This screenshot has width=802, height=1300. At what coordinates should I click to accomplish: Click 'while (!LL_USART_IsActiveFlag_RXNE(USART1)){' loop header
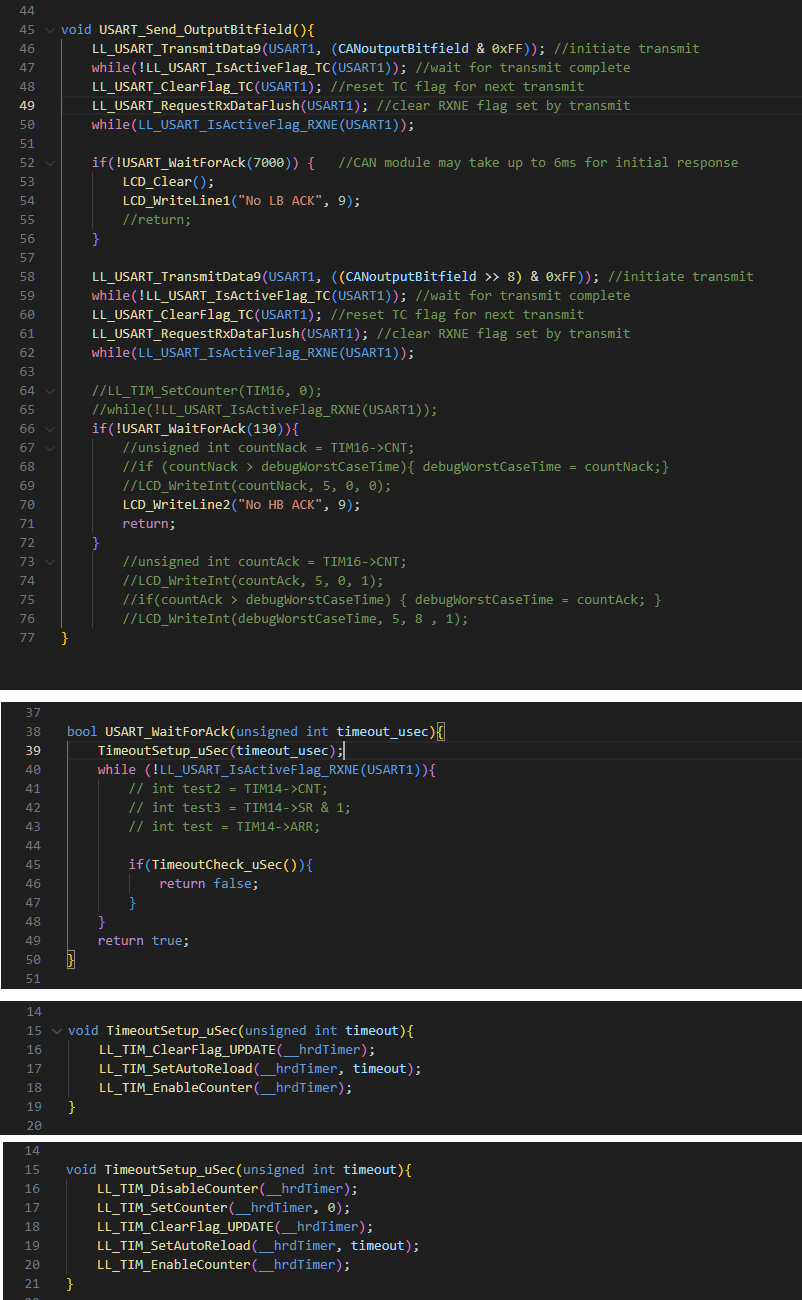[x=268, y=770]
